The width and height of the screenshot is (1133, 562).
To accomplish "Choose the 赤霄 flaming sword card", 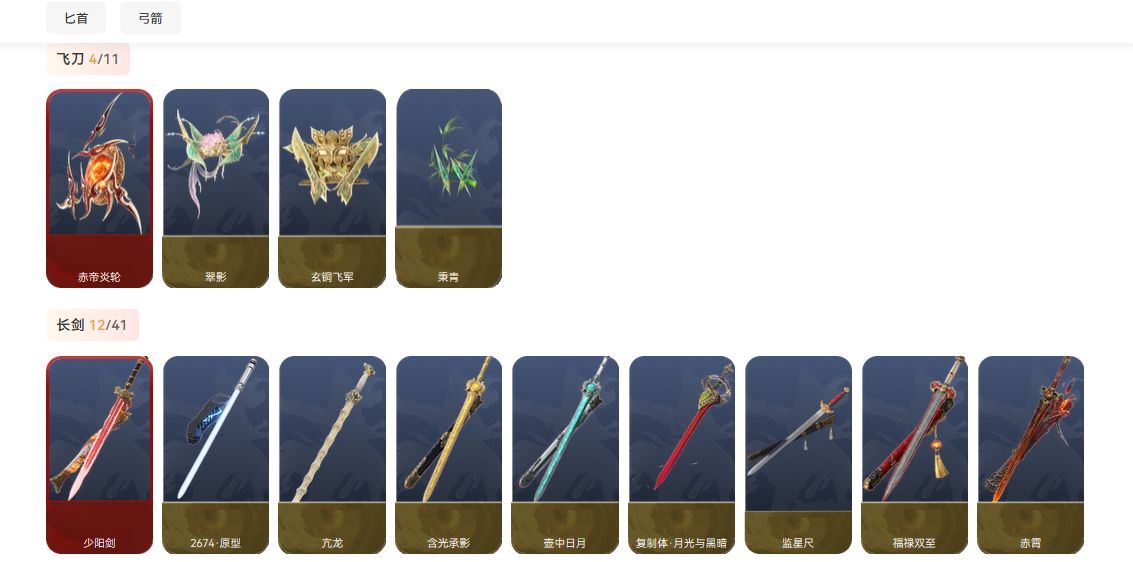I will point(1031,455).
